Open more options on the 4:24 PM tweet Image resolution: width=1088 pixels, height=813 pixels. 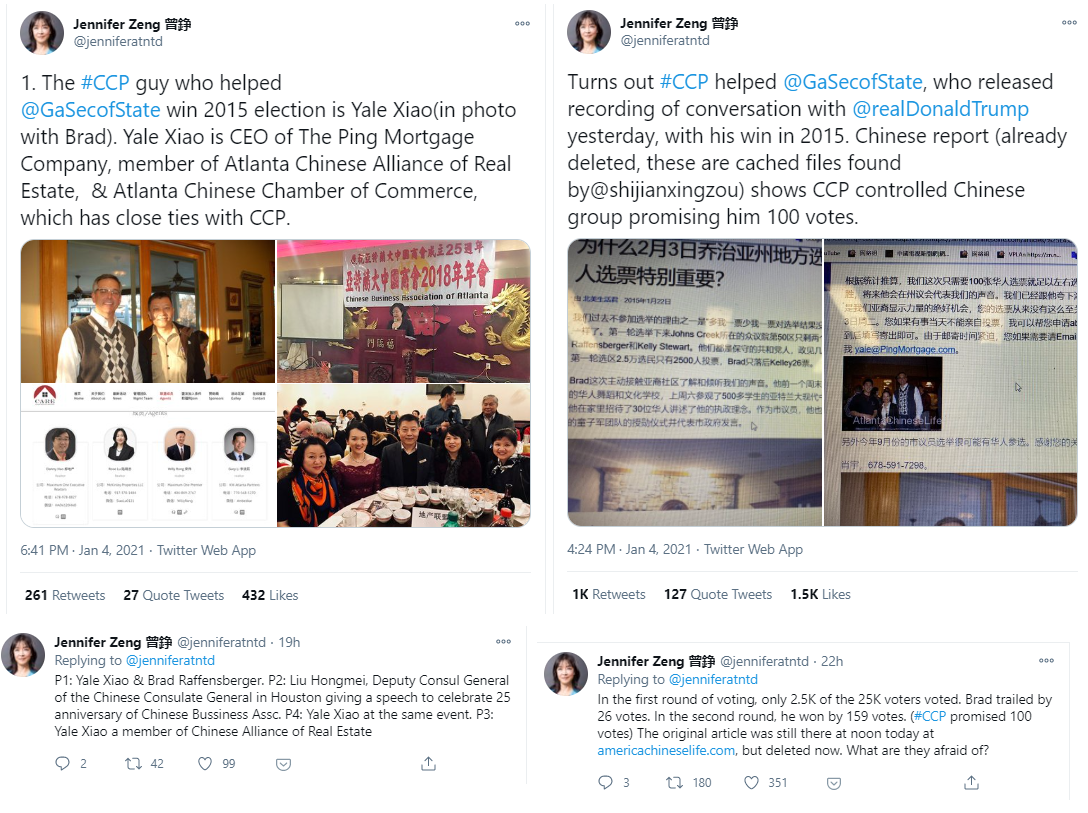(x=1069, y=23)
